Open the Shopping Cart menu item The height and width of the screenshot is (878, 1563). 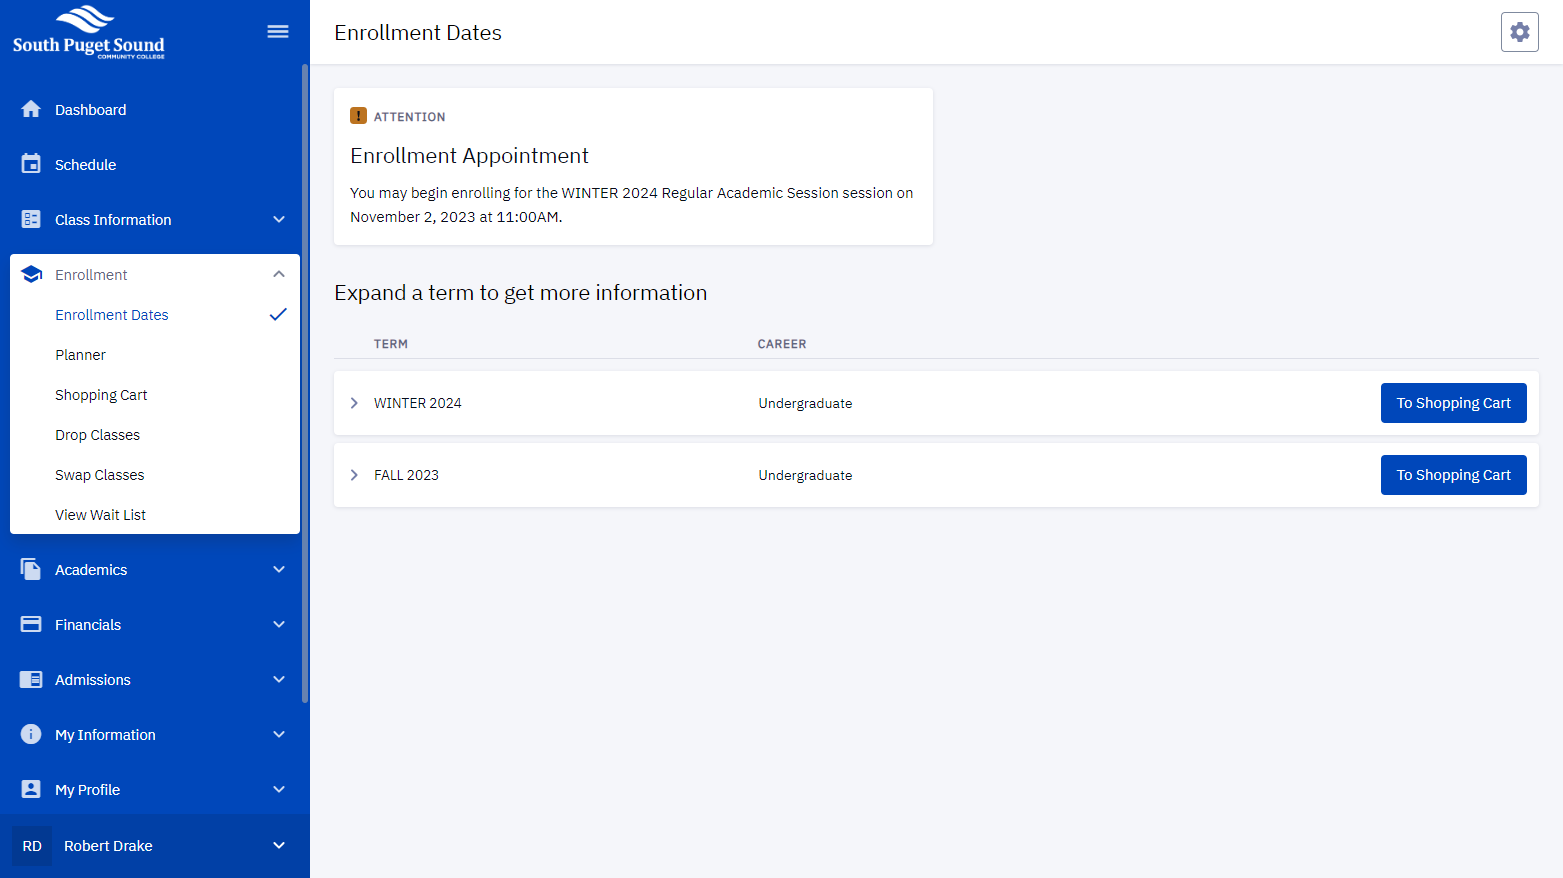click(x=101, y=394)
